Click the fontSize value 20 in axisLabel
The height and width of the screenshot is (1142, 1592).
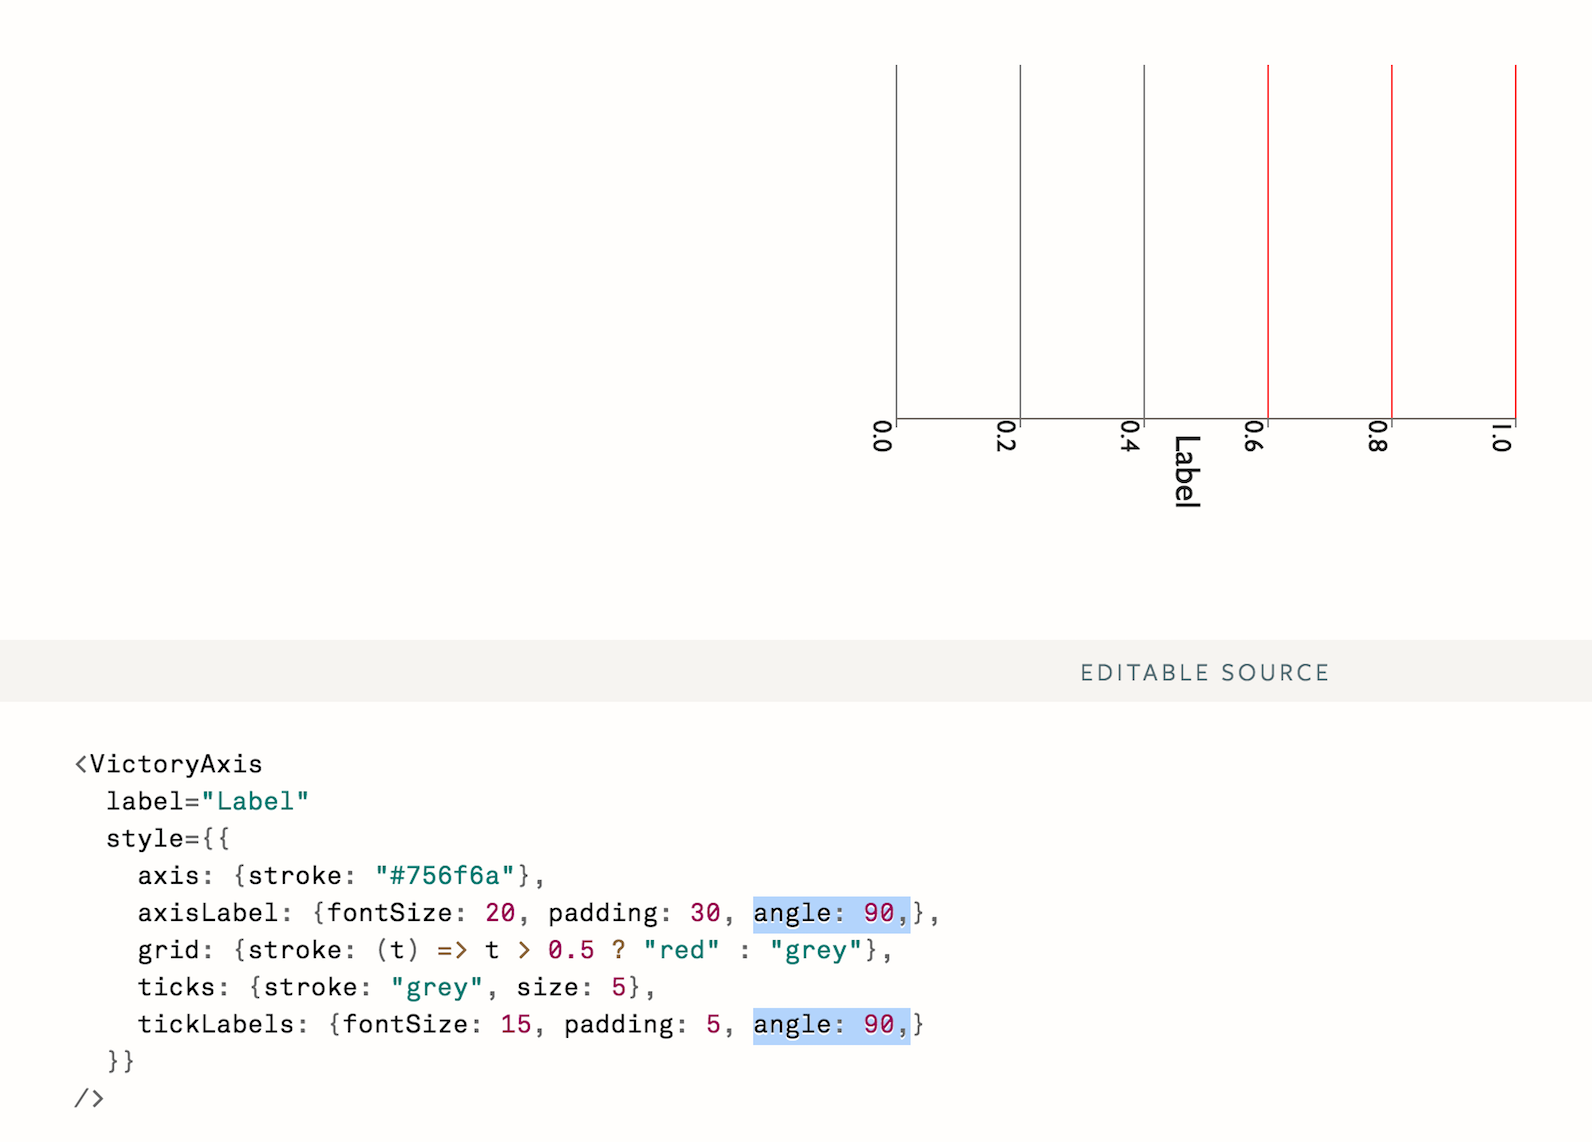tap(500, 913)
